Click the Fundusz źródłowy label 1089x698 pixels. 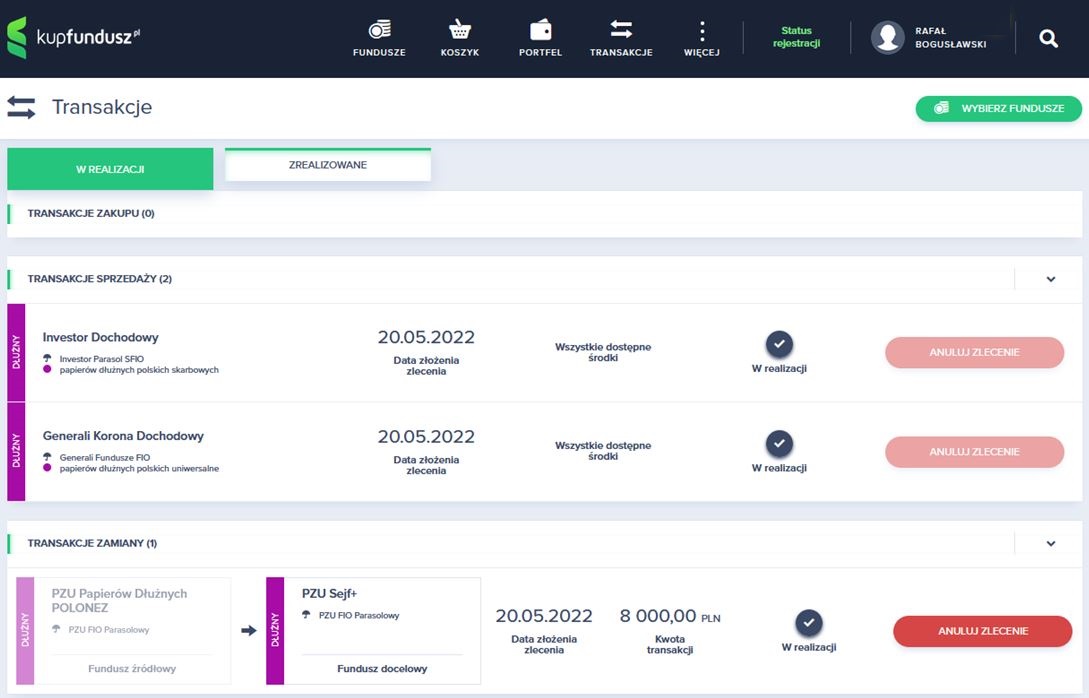click(x=132, y=669)
